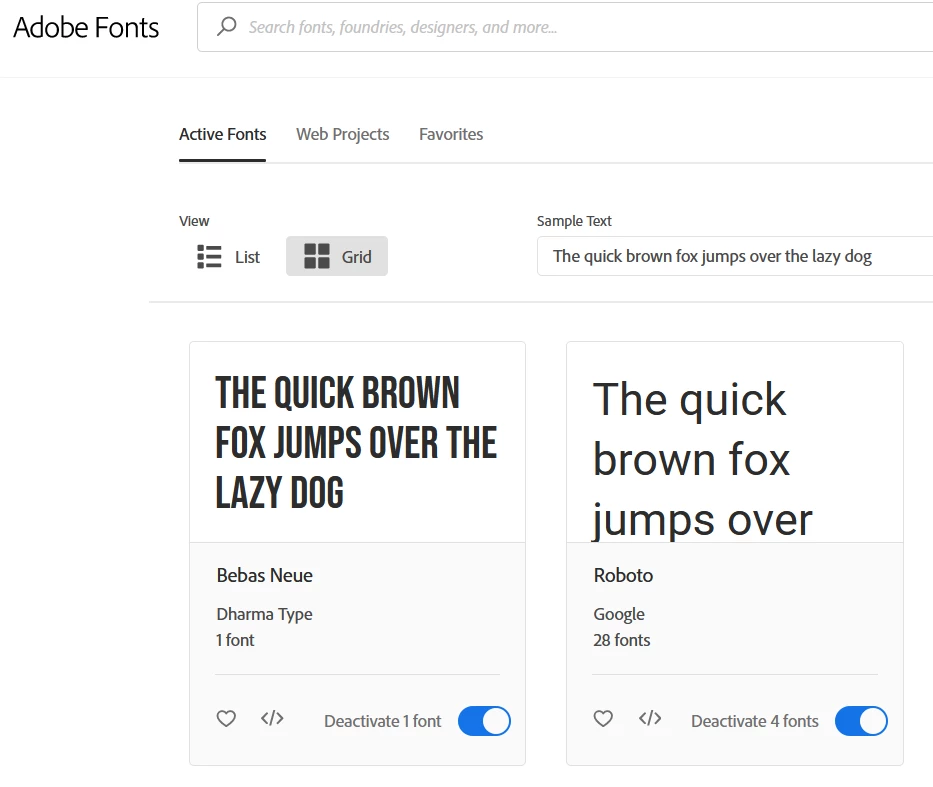The height and width of the screenshot is (787, 933).
Task: Select the Grid view button
Action: tap(337, 256)
